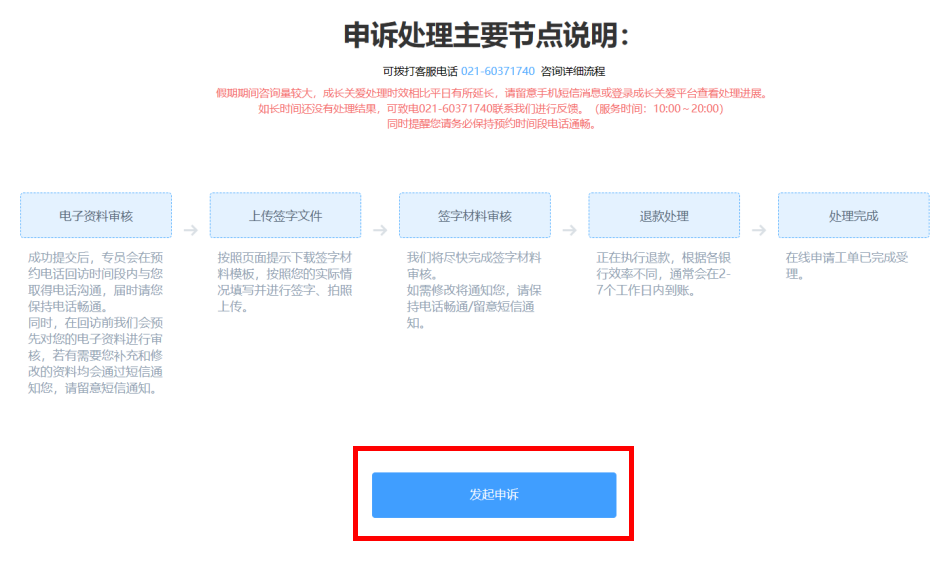This screenshot has width=952, height=575.
Task: Click the 可拨打客服电话 label text
Action: (x=420, y=72)
